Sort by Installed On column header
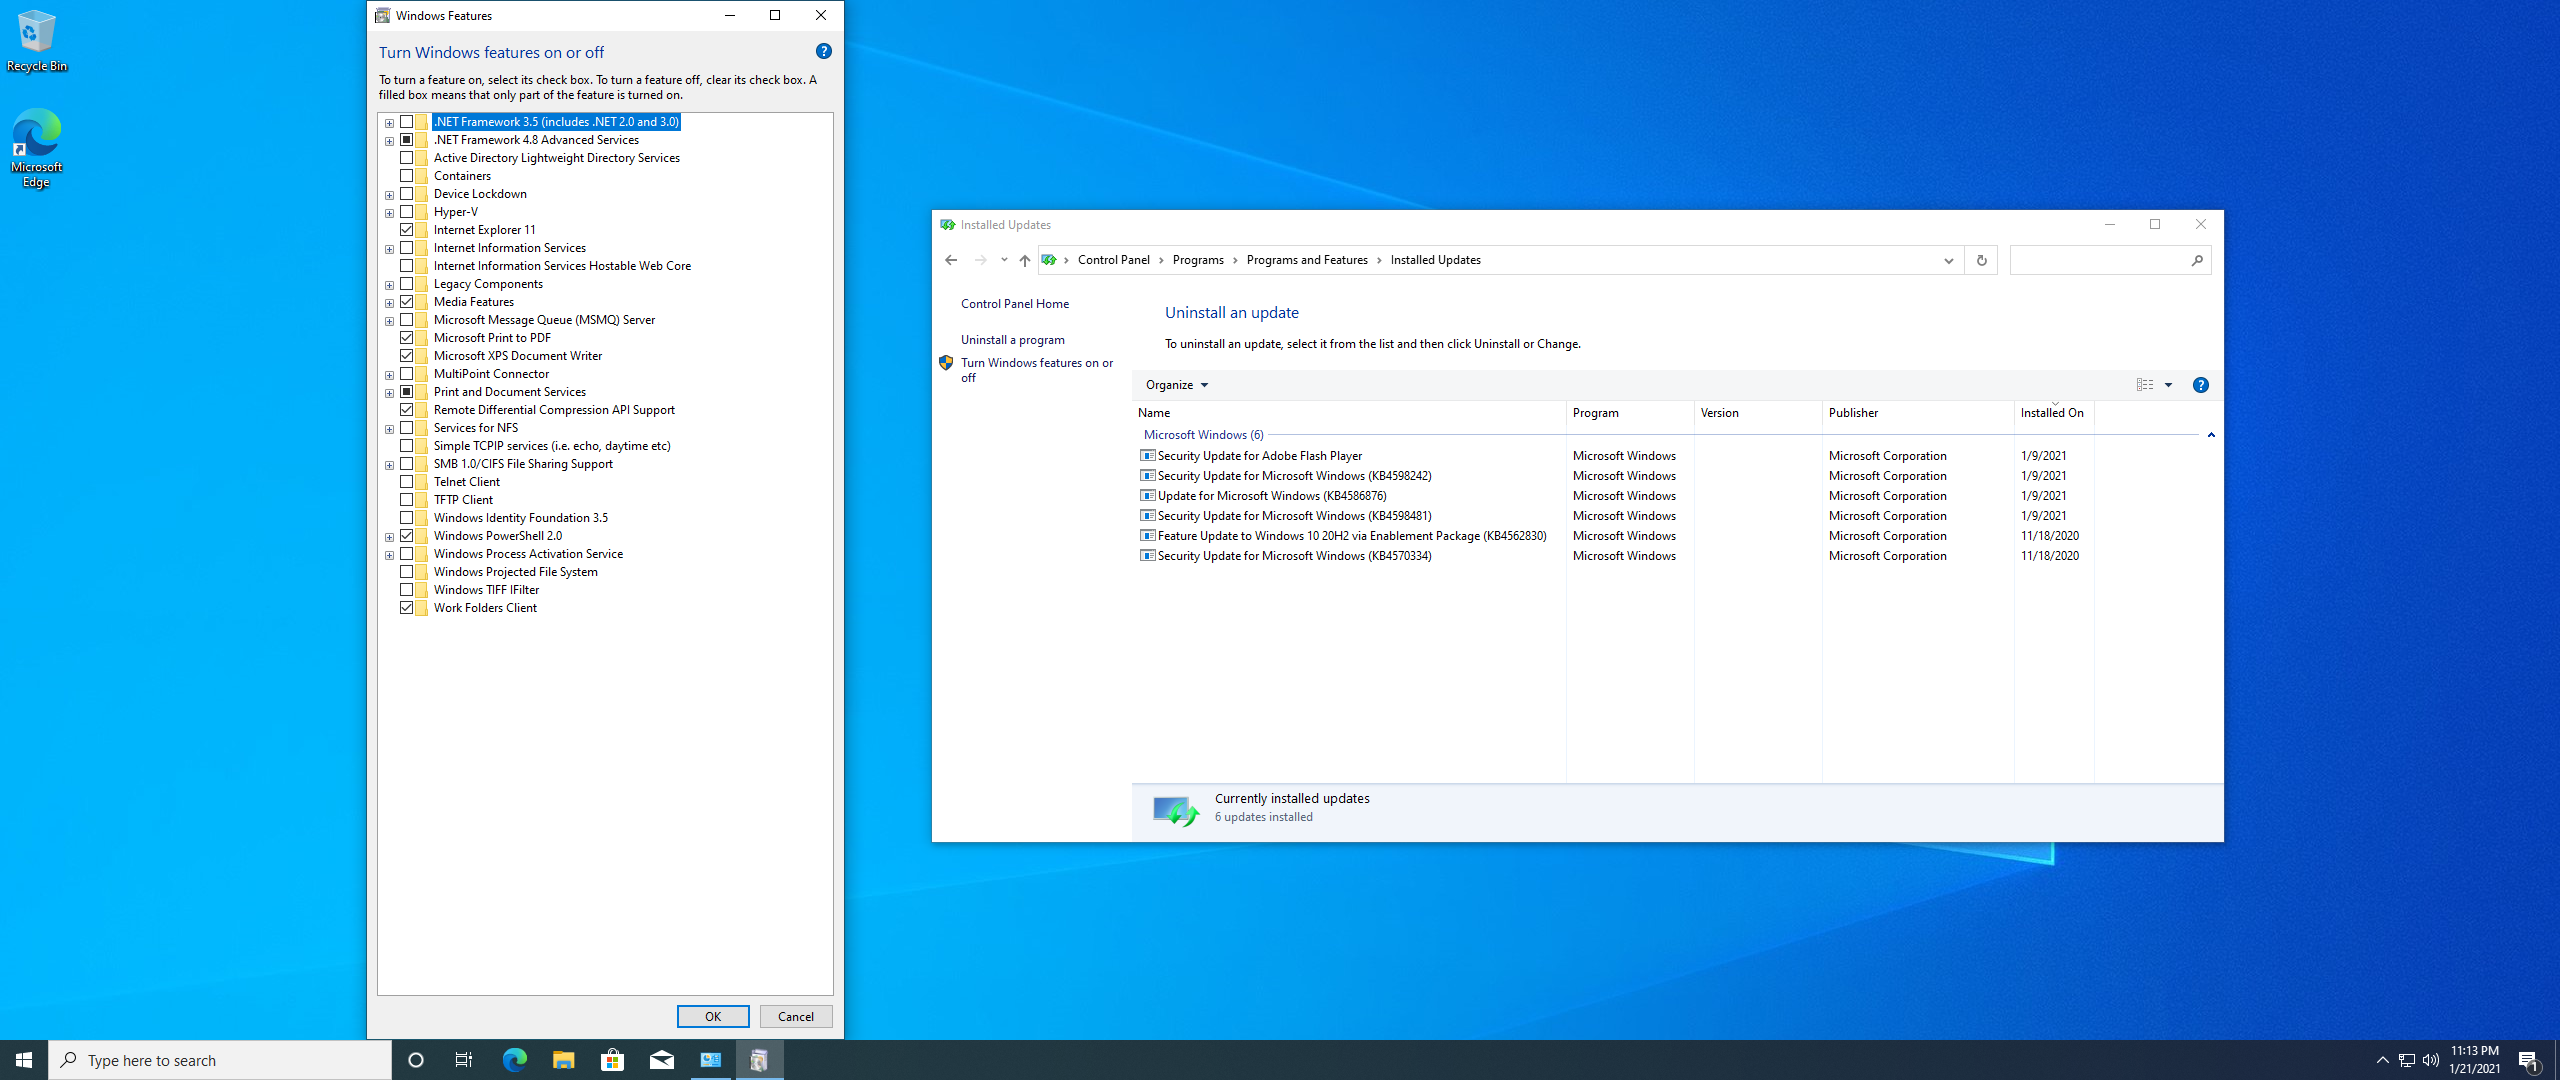Viewport: 2560px width, 1080px height. [2054, 413]
